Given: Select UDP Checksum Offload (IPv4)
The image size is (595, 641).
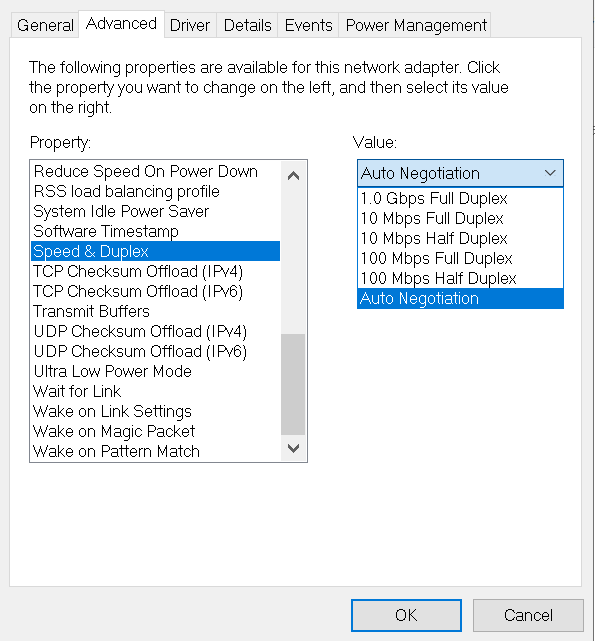Looking at the screenshot, I should click(x=156, y=332).
